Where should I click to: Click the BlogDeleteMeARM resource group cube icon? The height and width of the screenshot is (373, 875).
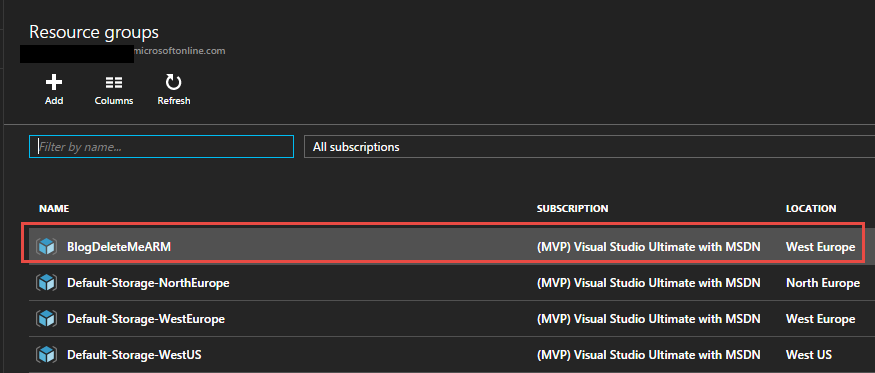[47, 246]
